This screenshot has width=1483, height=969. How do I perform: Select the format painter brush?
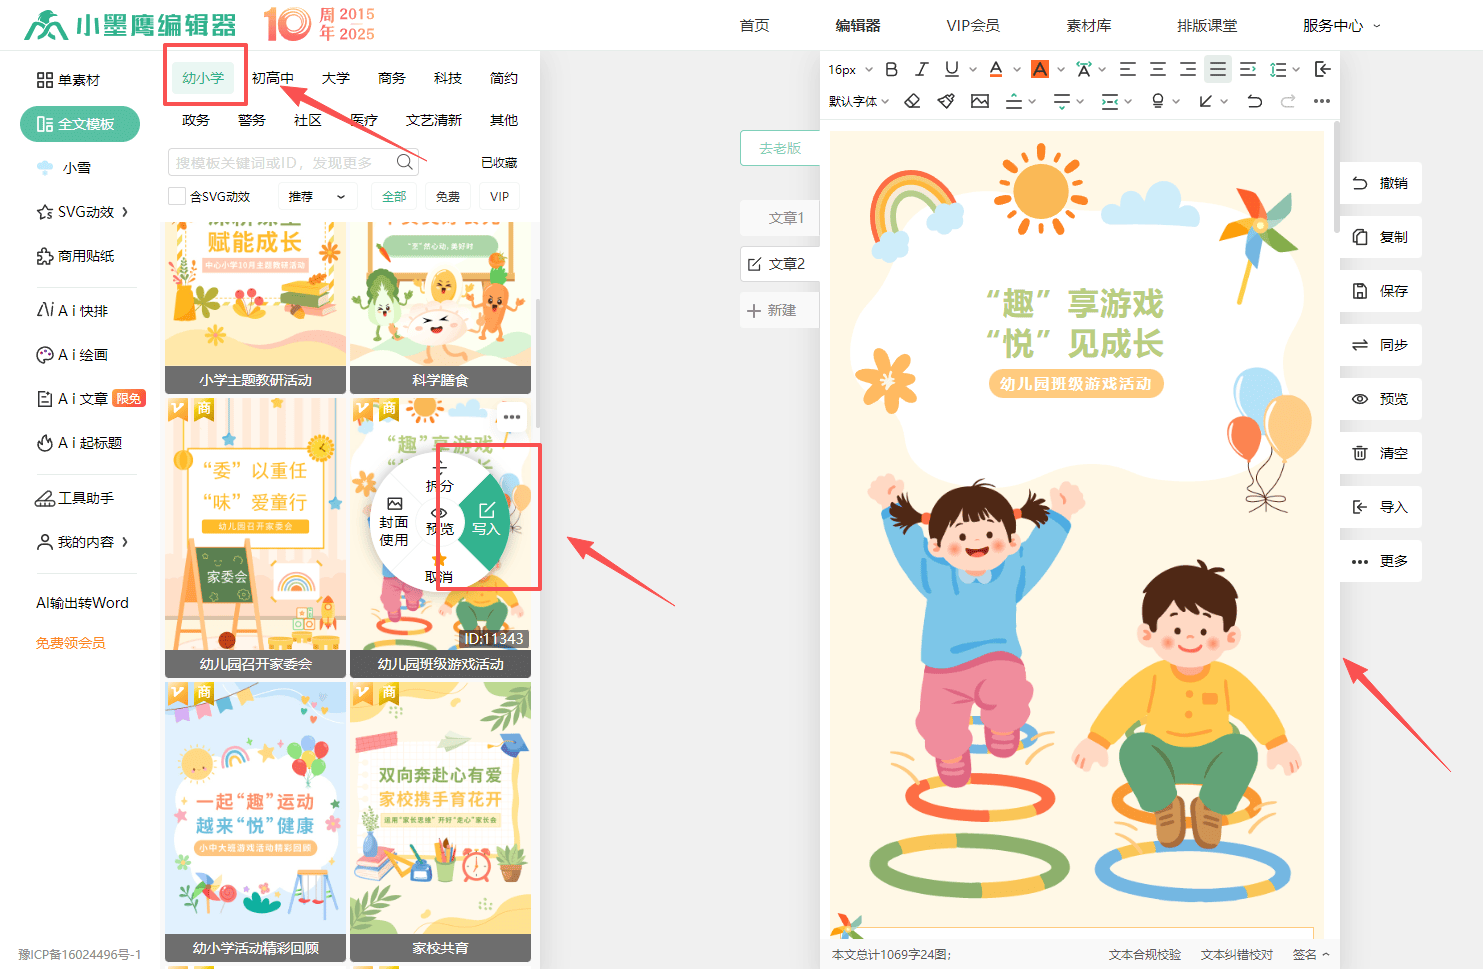(x=946, y=101)
